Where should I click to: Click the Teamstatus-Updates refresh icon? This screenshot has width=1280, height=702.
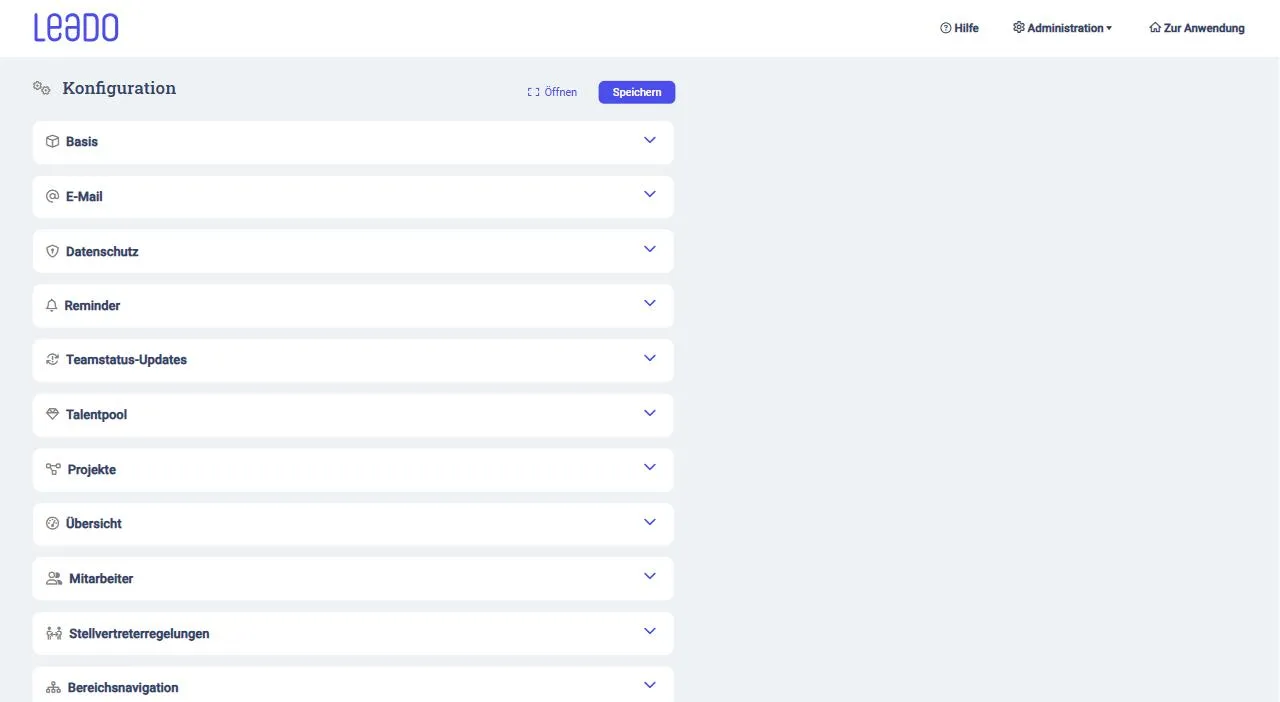click(53, 360)
